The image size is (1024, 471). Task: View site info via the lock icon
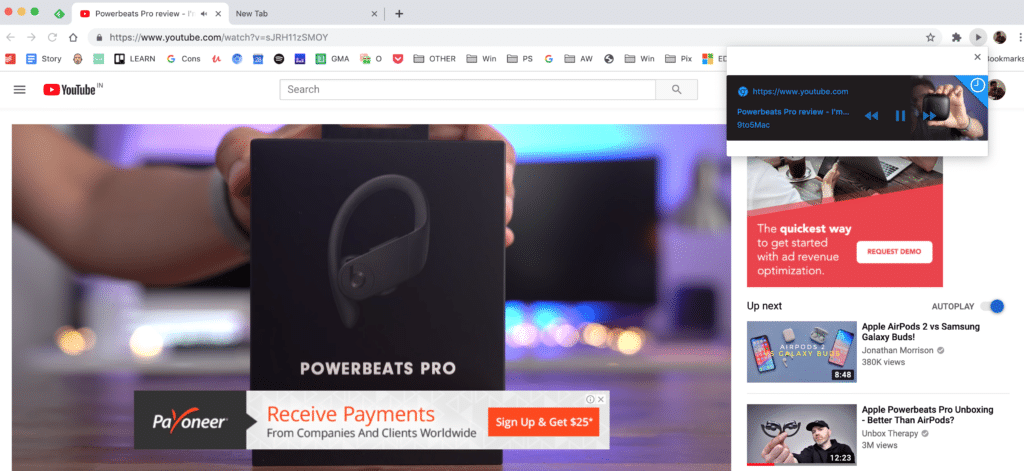100,37
